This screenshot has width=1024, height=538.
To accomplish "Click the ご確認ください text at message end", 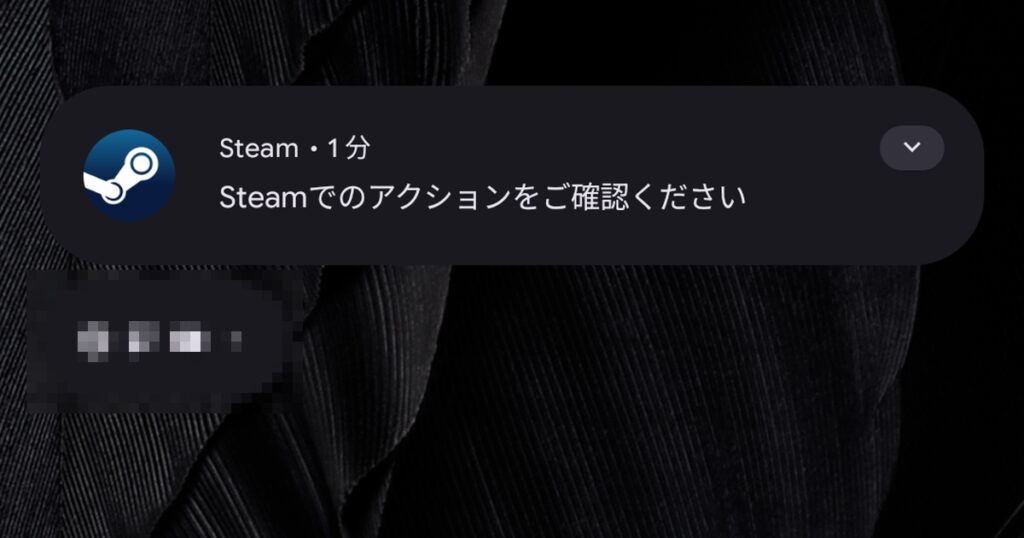I will (x=643, y=197).
